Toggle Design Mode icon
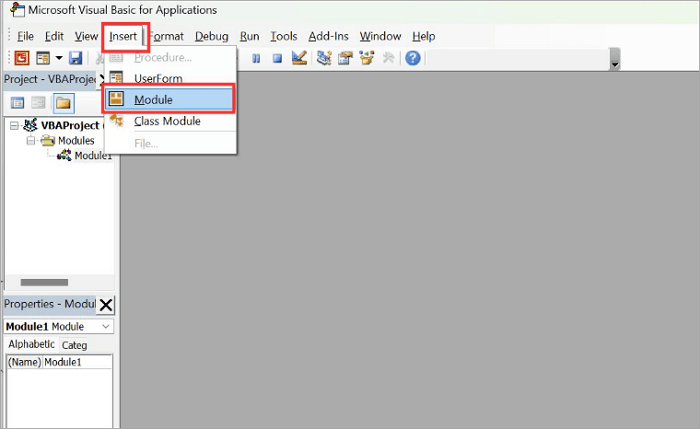This screenshot has width=700, height=429. click(x=299, y=58)
